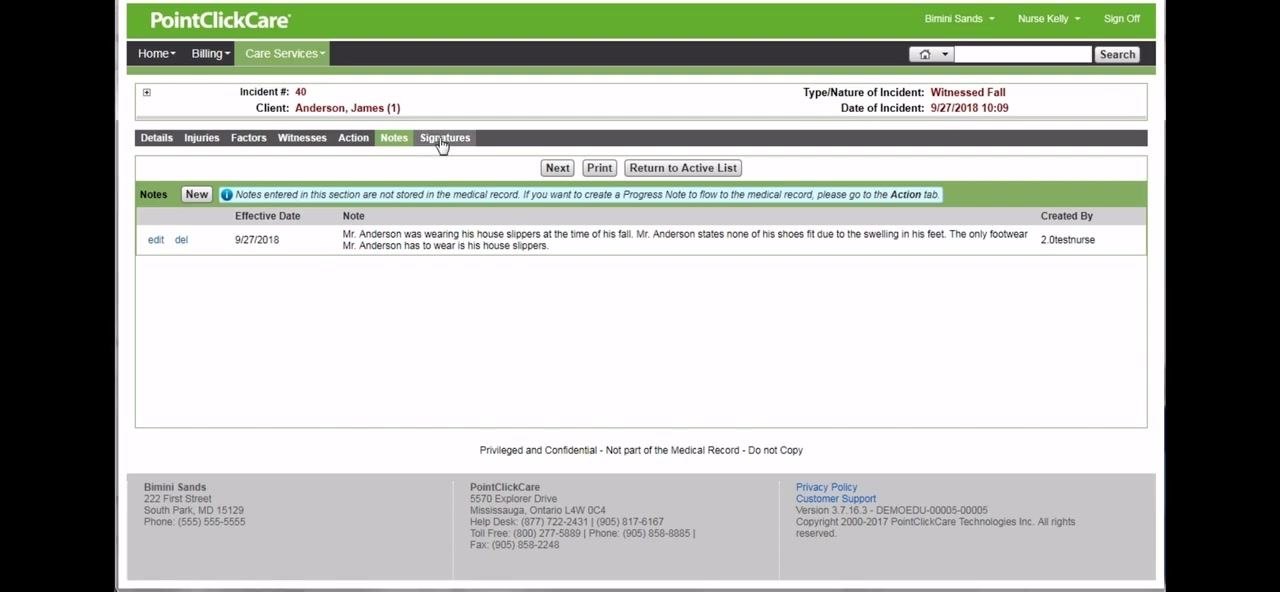This screenshot has height=592, width=1280.
Task: Click del link for the 9/27/2018 note
Action: point(181,240)
